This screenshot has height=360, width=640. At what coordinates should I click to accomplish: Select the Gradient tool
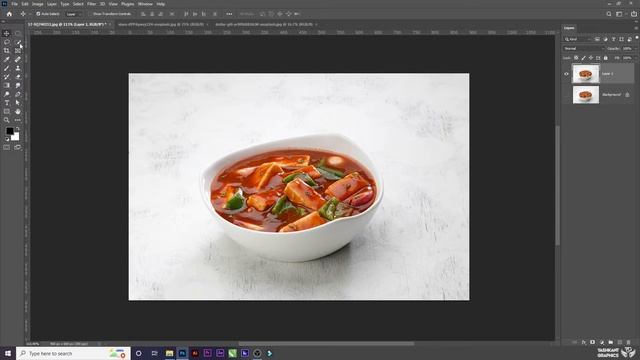pos(7,85)
